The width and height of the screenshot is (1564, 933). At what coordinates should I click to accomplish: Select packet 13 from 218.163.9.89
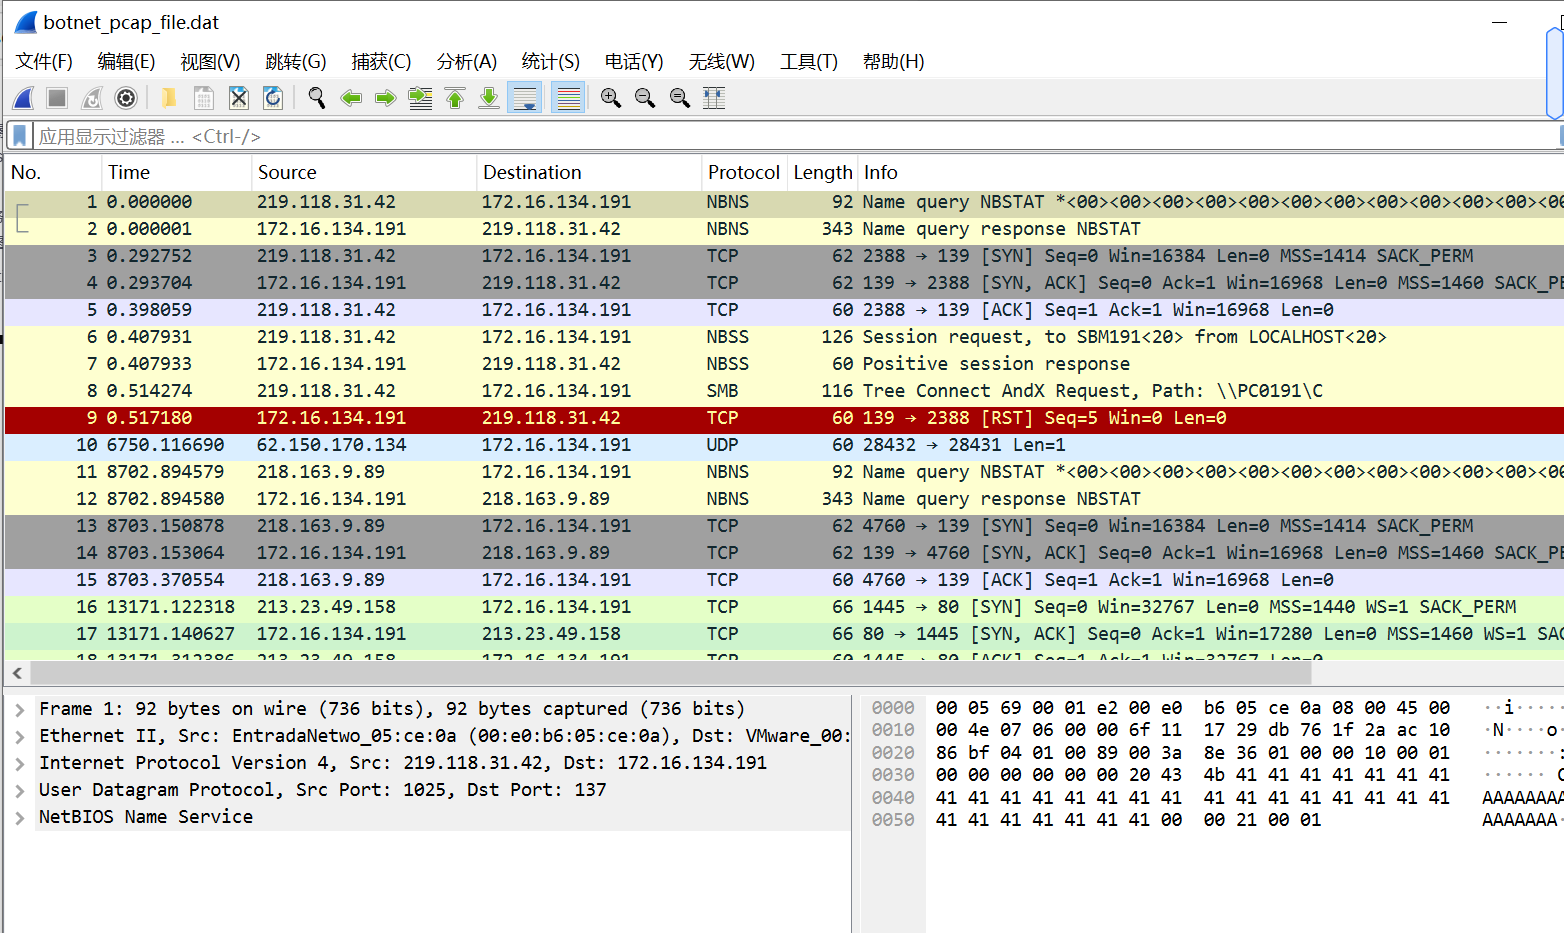(x=784, y=526)
